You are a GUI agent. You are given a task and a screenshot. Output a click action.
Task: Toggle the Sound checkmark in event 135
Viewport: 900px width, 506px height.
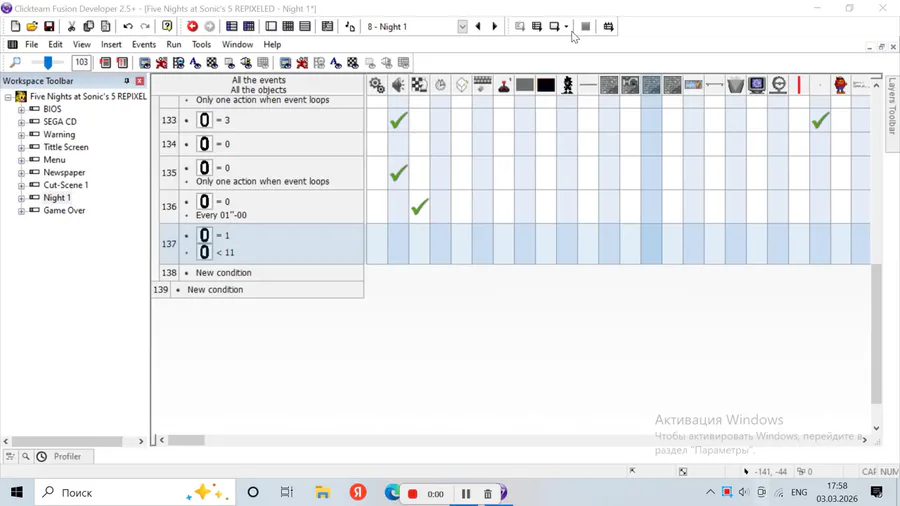click(398, 173)
